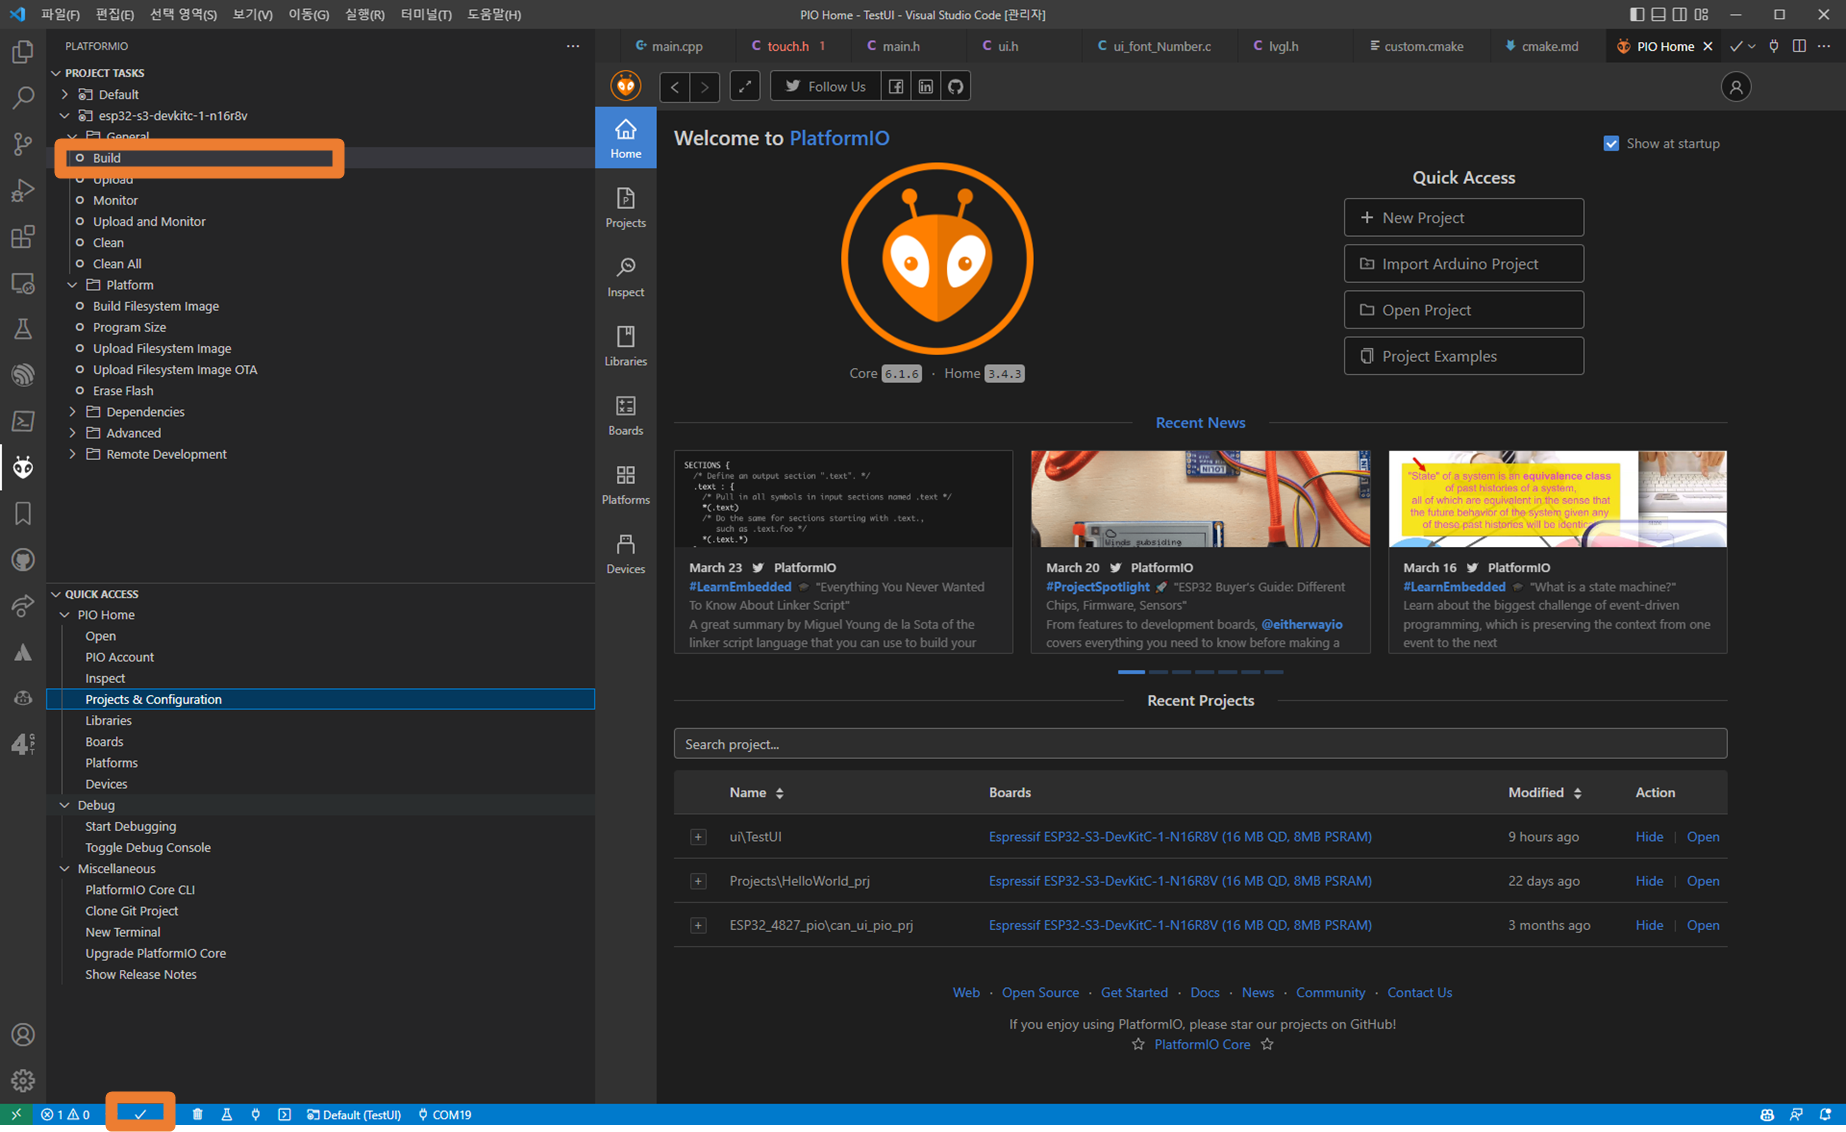This screenshot has height=1132, width=1846.
Task: Open the Testing flask view in activity bar
Action: pos(22,329)
